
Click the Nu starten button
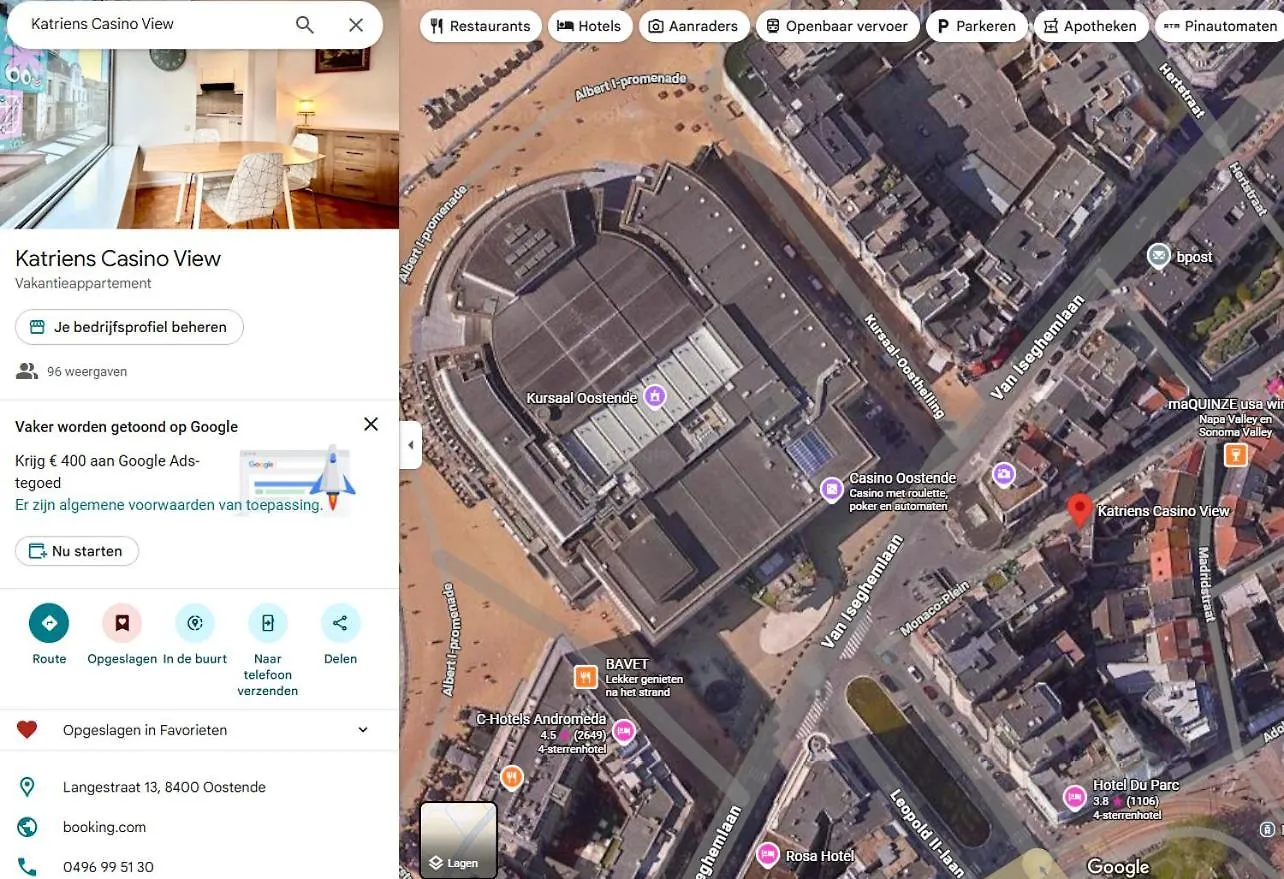77,551
